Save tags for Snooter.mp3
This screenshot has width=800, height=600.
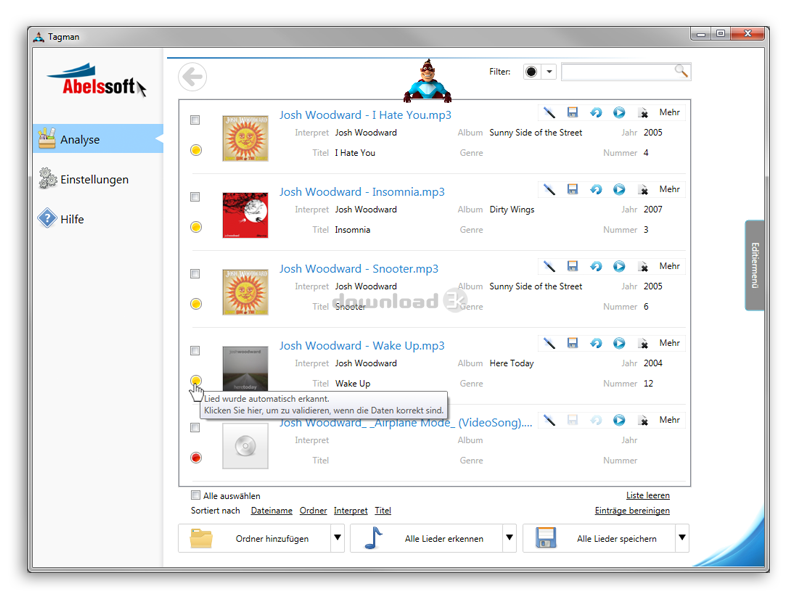pos(572,266)
